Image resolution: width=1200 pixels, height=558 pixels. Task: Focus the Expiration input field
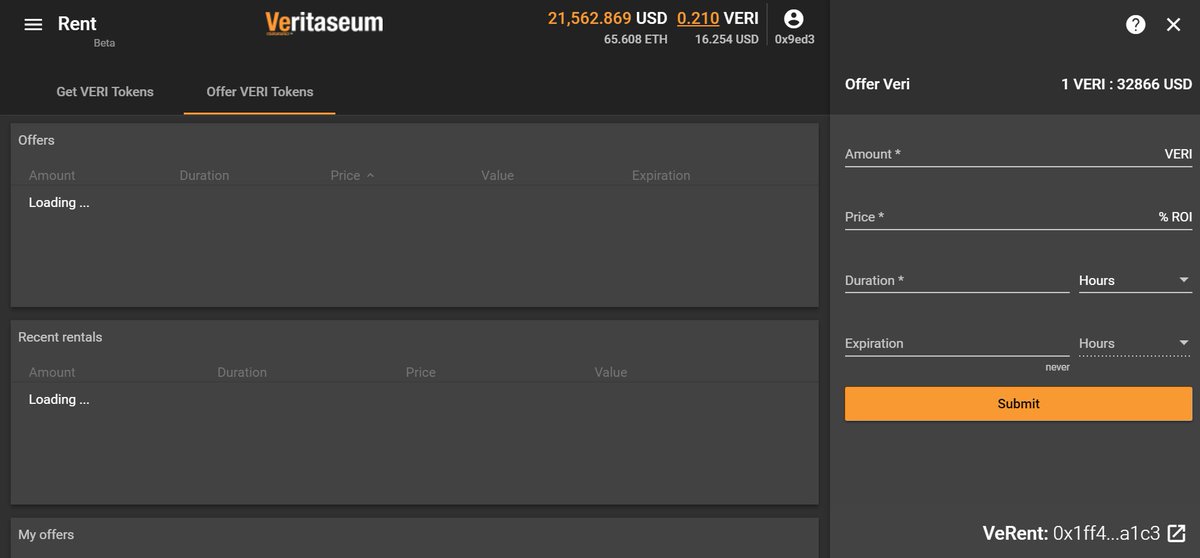pyautogui.click(x=957, y=343)
